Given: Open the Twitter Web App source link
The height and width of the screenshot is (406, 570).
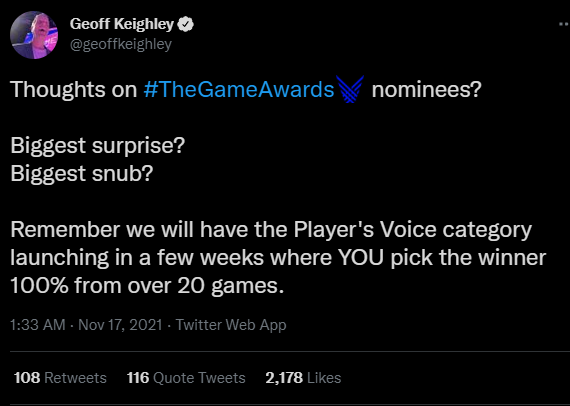Looking at the screenshot, I should point(231,325).
